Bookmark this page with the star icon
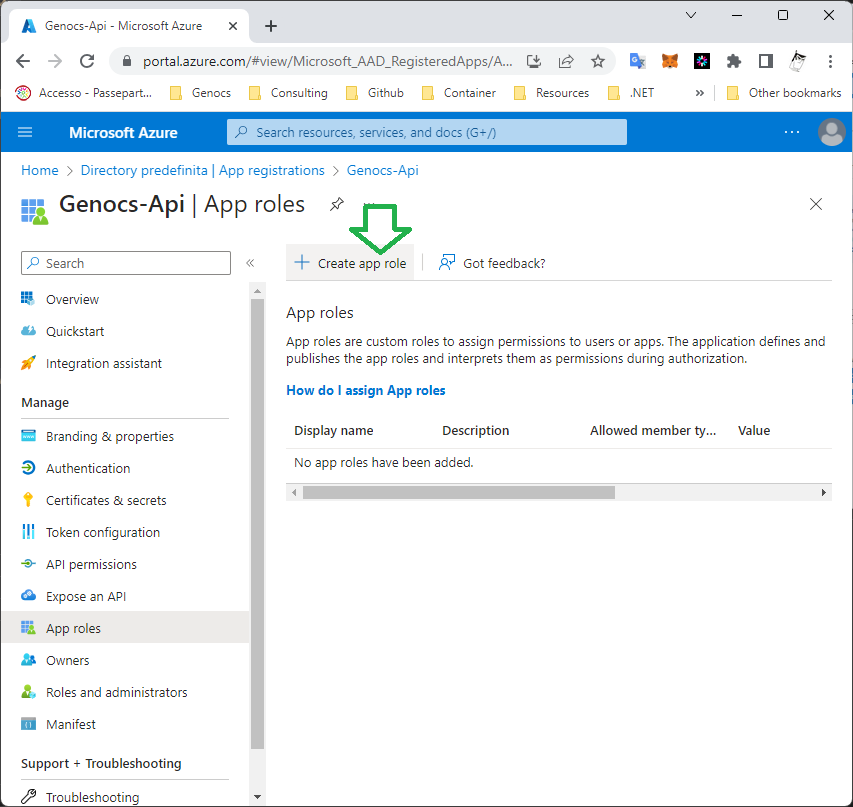 (x=598, y=61)
